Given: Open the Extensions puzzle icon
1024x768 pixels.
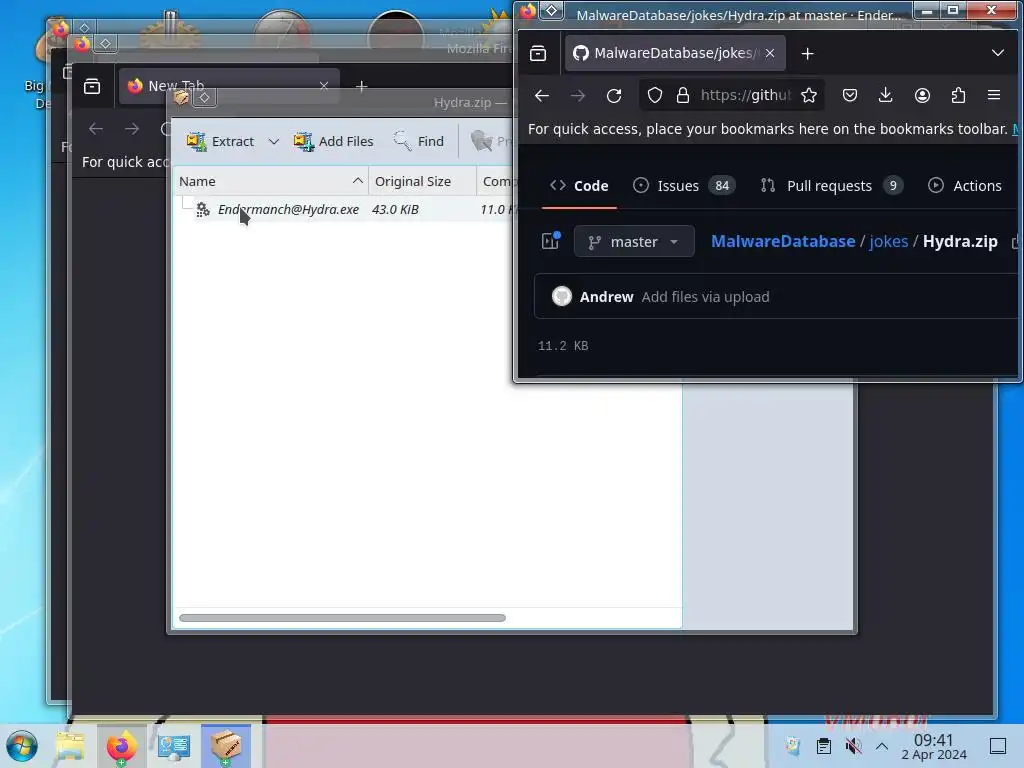Looking at the screenshot, I should point(958,95).
